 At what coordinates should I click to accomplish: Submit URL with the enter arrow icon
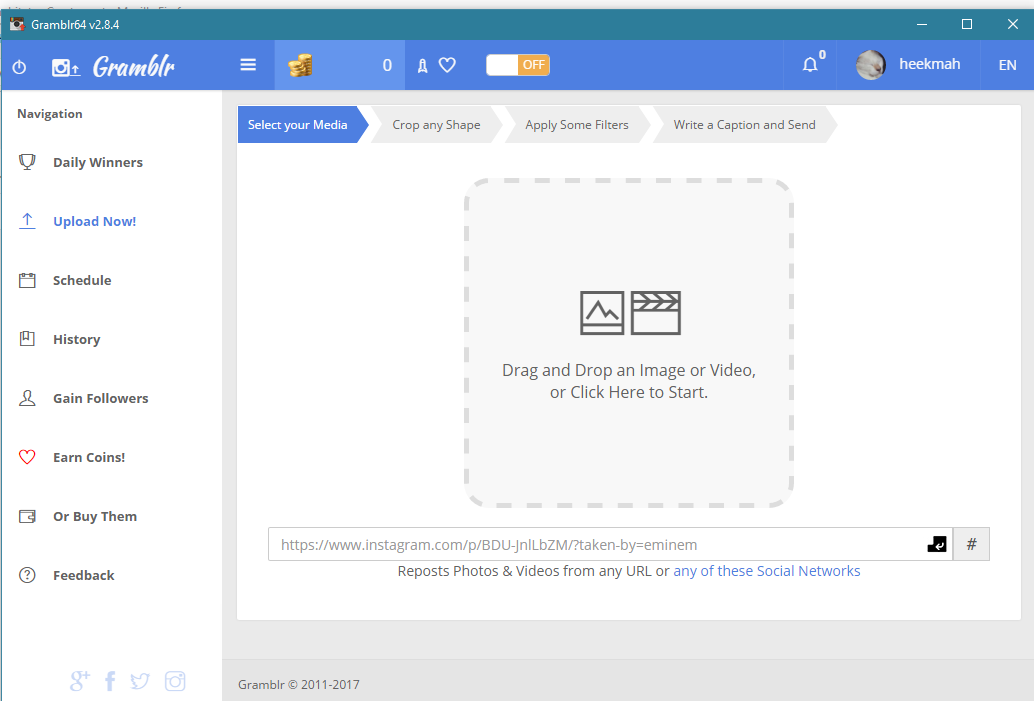point(936,544)
